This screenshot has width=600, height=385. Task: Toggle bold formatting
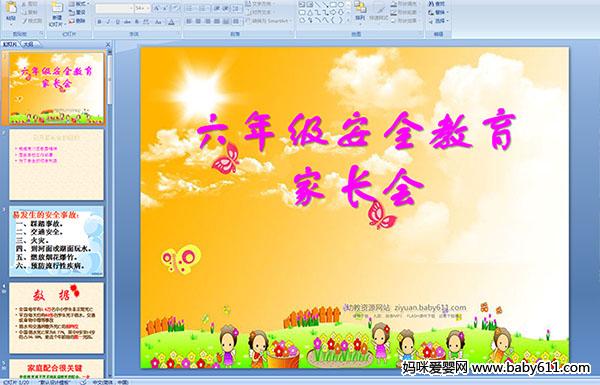(99, 22)
